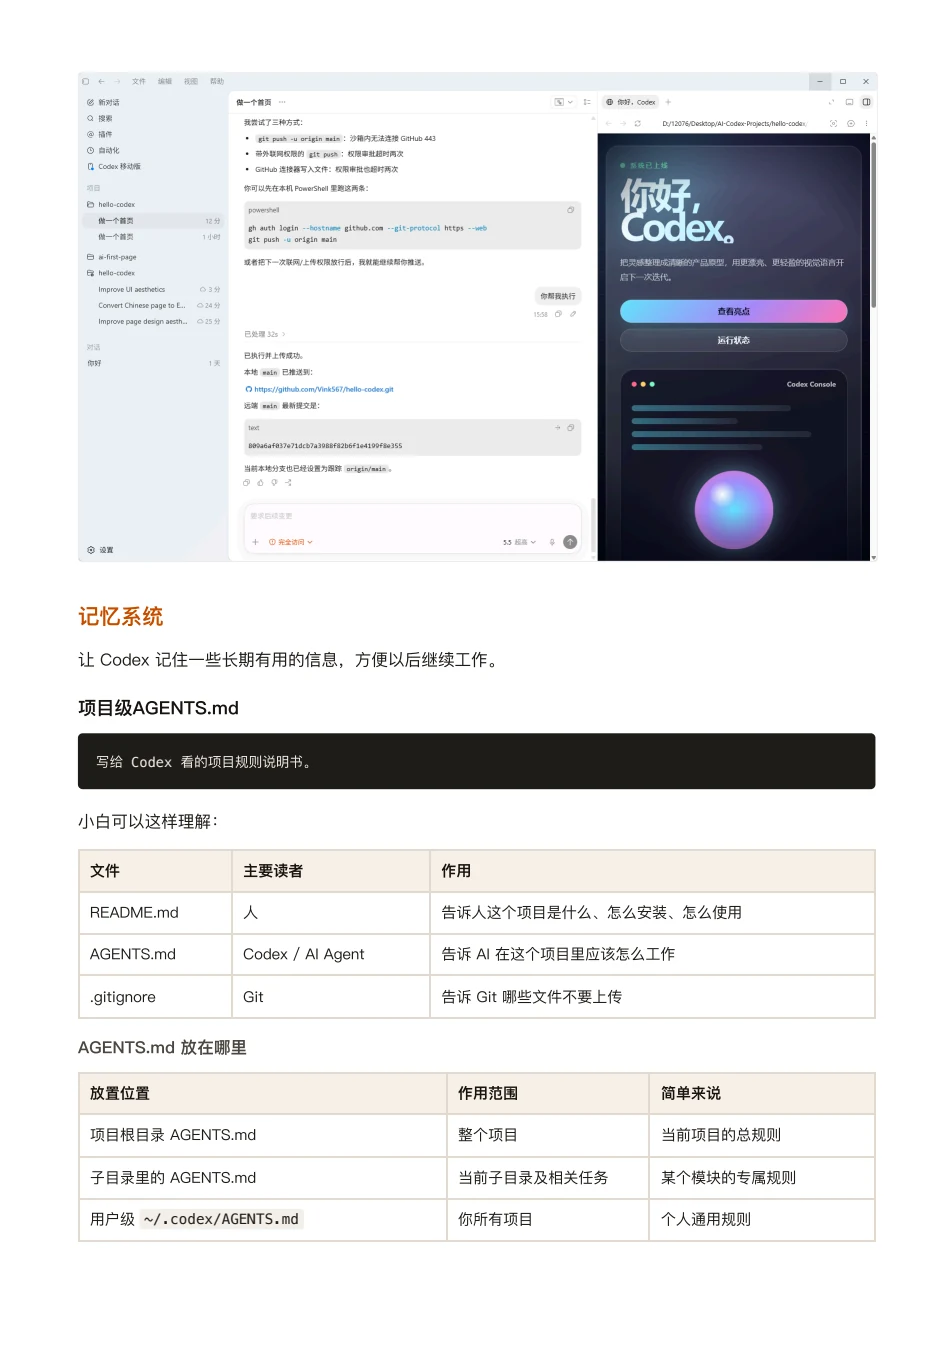The image size is (952, 1348).
Task: Open the Convert Chinese page to E... thread
Action: click(154, 305)
